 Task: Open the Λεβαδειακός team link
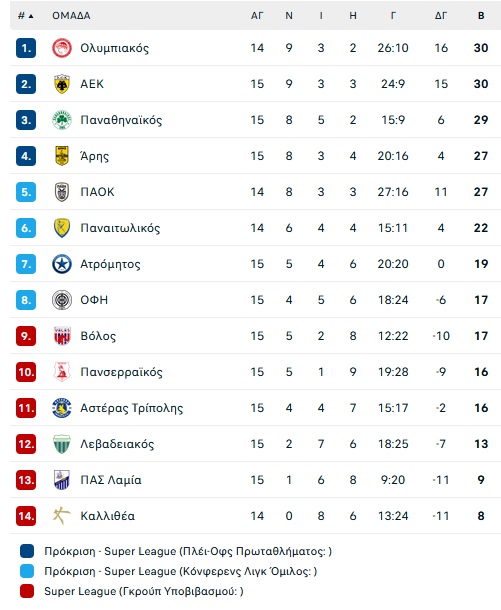(x=117, y=444)
